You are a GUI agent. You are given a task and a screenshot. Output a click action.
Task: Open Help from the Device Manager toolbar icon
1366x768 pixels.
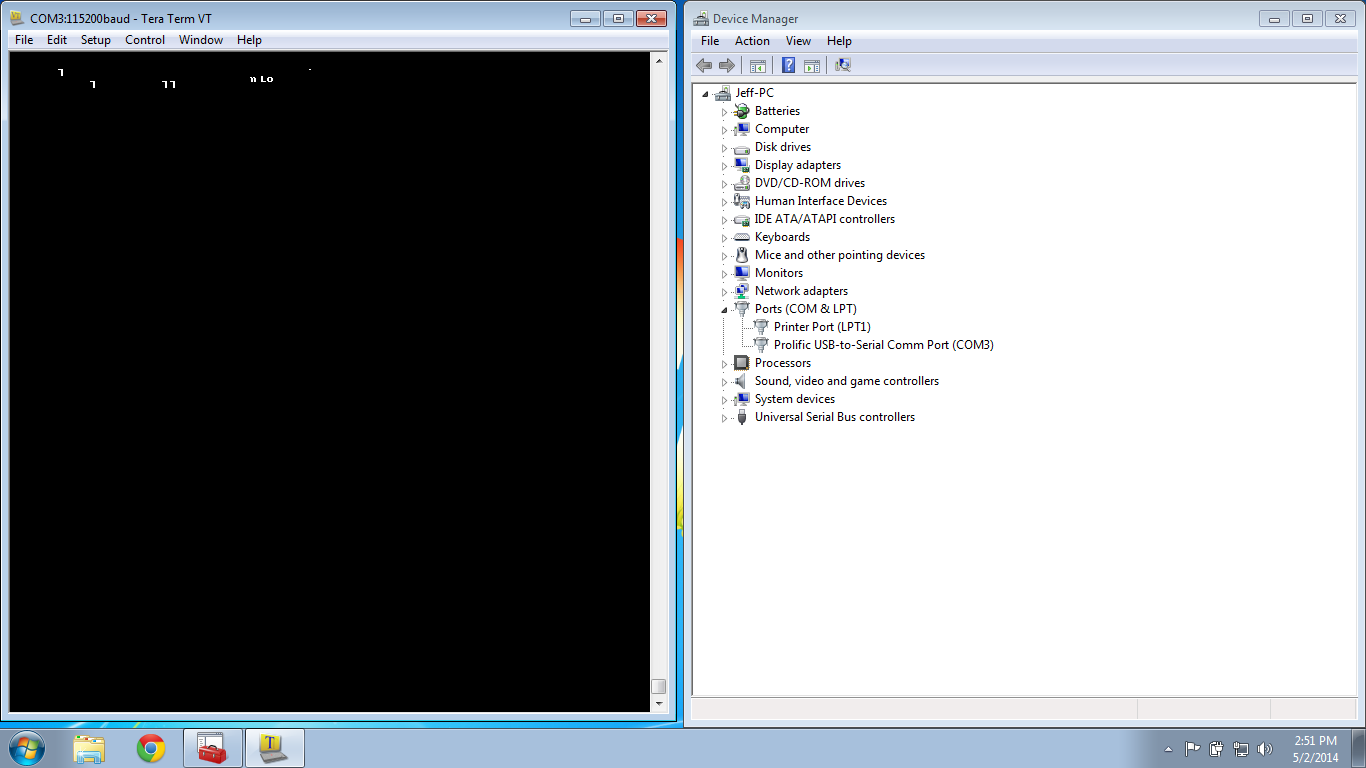click(786, 65)
